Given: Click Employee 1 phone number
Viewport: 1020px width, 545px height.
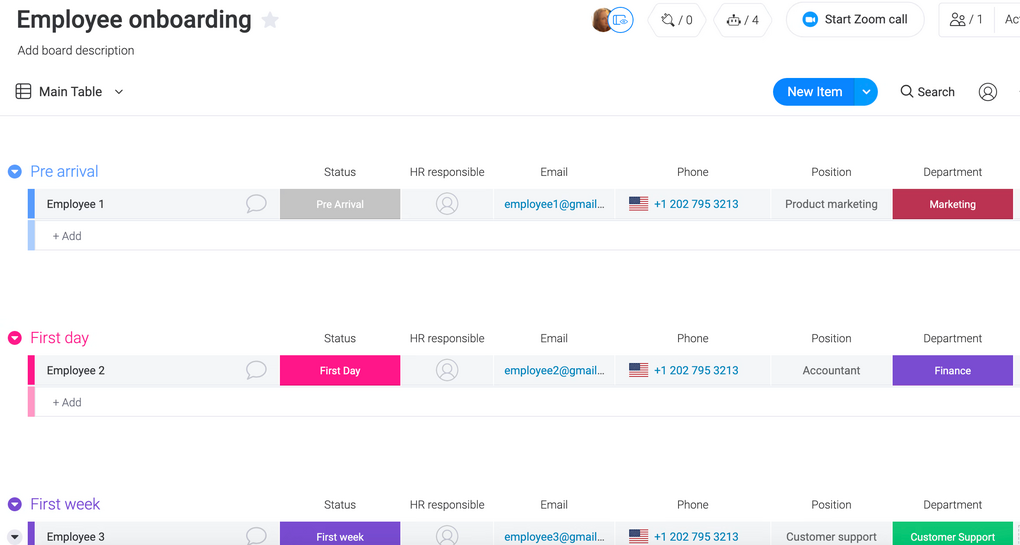Looking at the screenshot, I should tap(696, 204).
